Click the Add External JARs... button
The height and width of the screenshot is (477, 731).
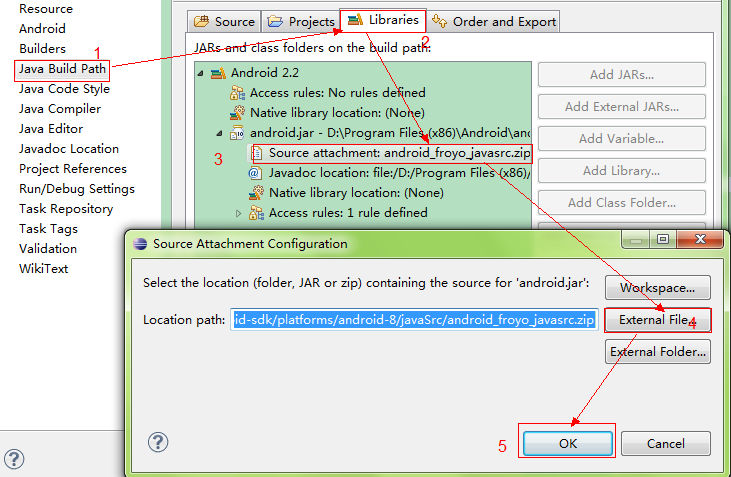(622, 107)
